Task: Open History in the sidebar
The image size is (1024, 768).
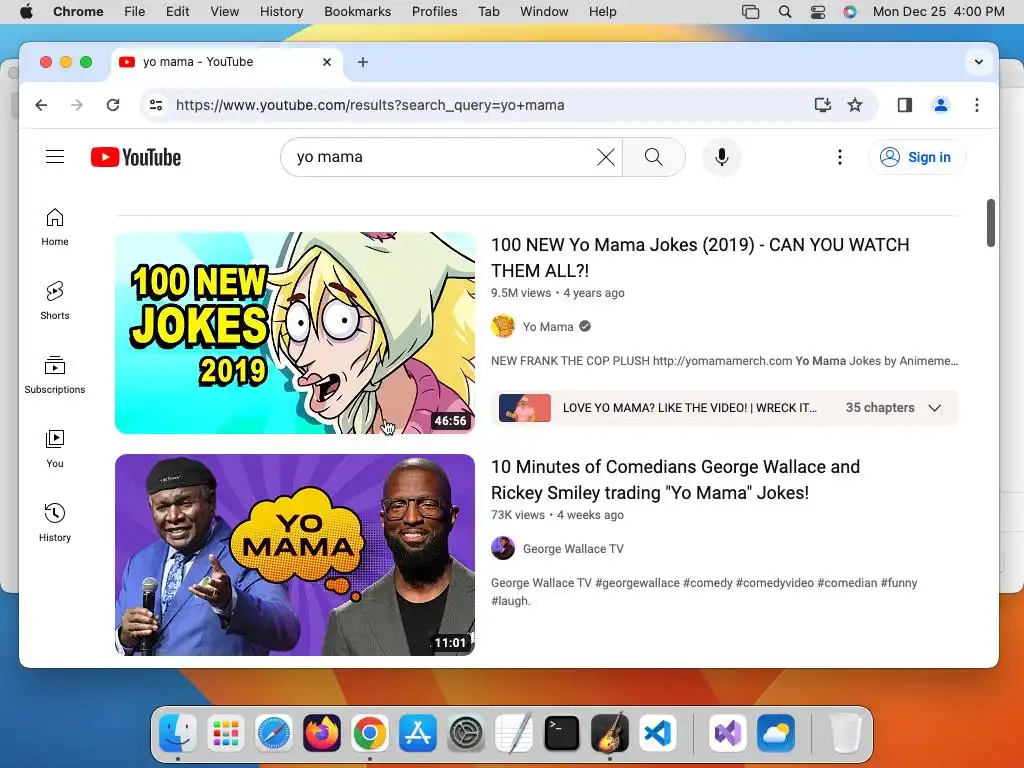Action: [55, 522]
